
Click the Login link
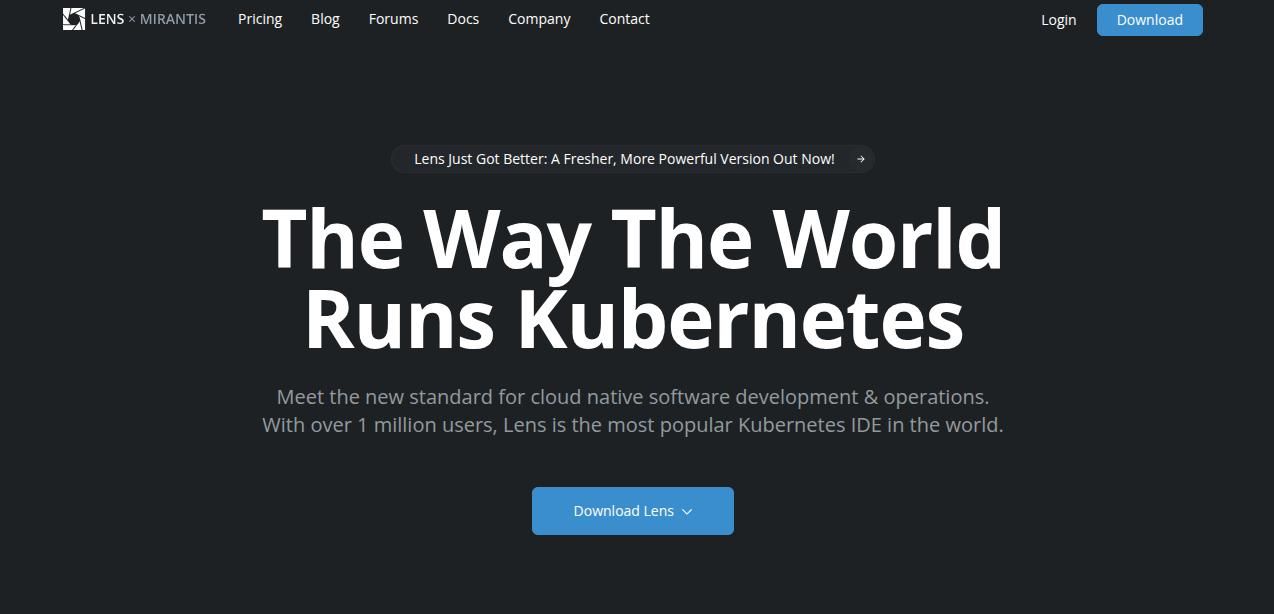click(1058, 20)
